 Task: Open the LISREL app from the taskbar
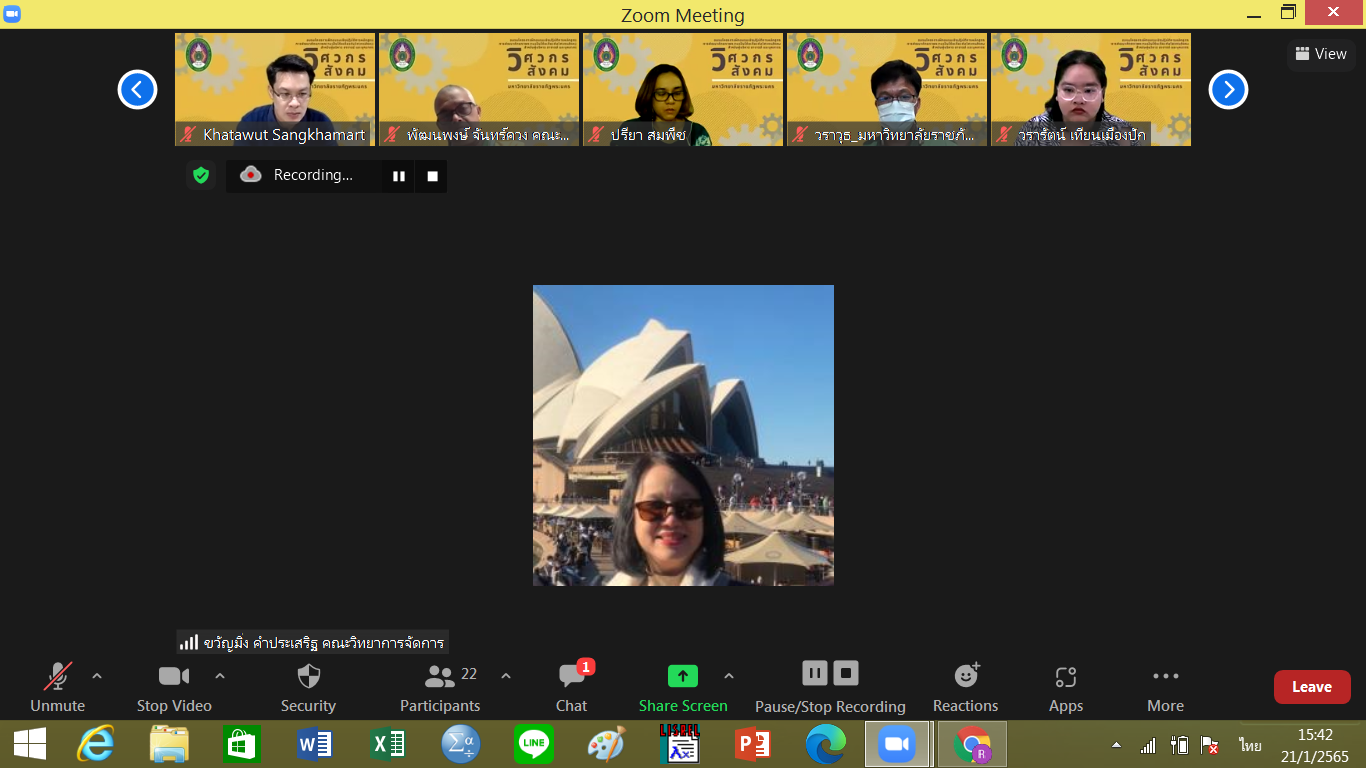click(679, 744)
